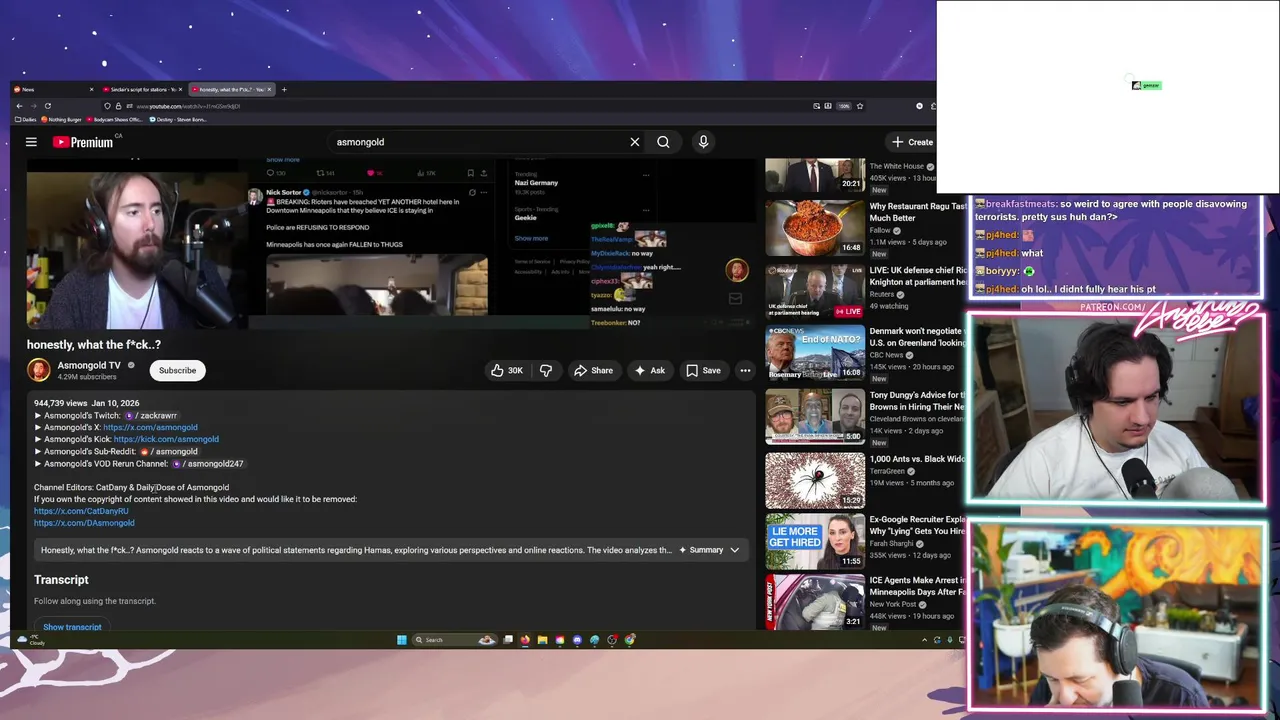Open Windows Start menu
The width and height of the screenshot is (1280, 720).
(x=401, y=640)
